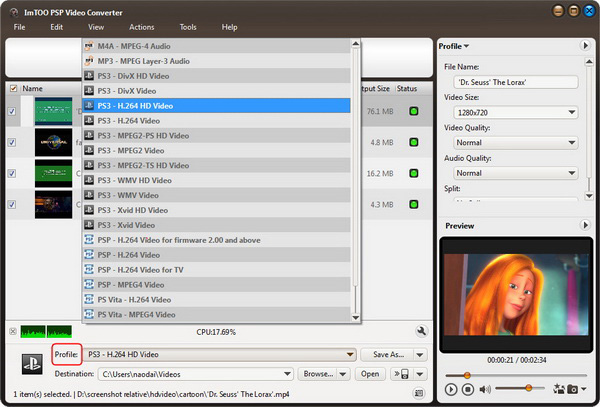This screenshot has width=600, height=407.
Task: Open the Video Size 1280x720 dropdown
Action: pos(516,112)
